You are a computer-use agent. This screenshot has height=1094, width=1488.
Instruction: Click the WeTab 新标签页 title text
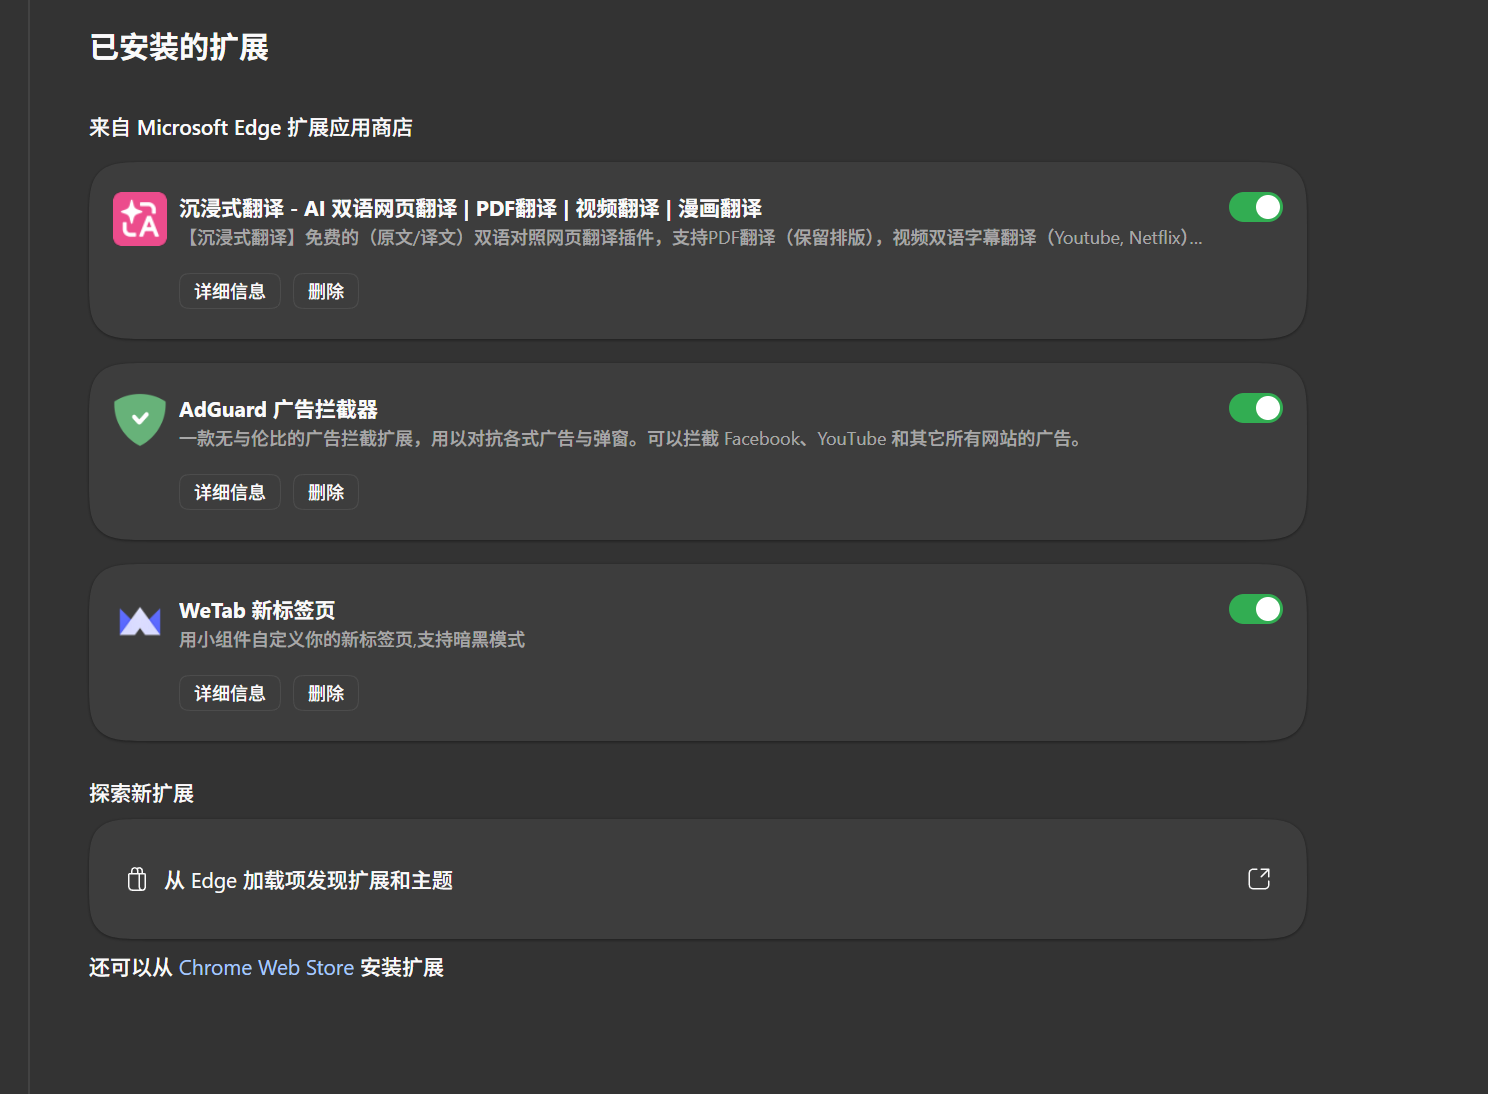(257, 610)
